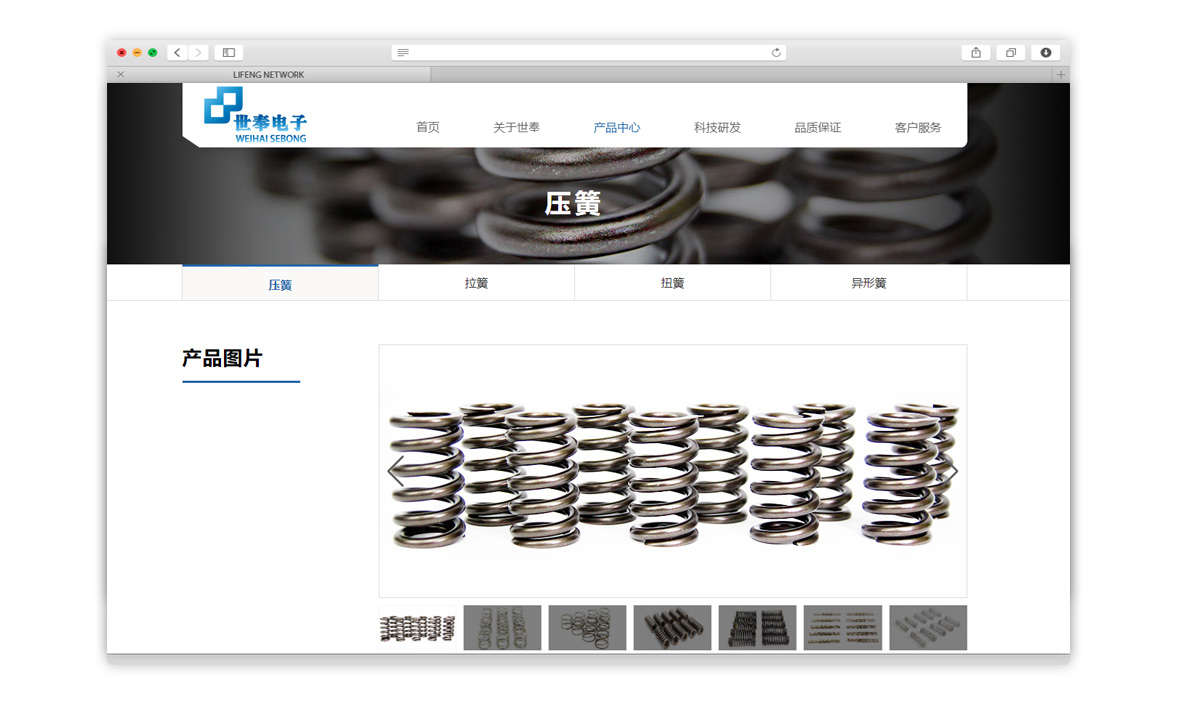Select the seventh thumbnail in the strip
This screenshot has width=1188, height=711.
(928, 628)
